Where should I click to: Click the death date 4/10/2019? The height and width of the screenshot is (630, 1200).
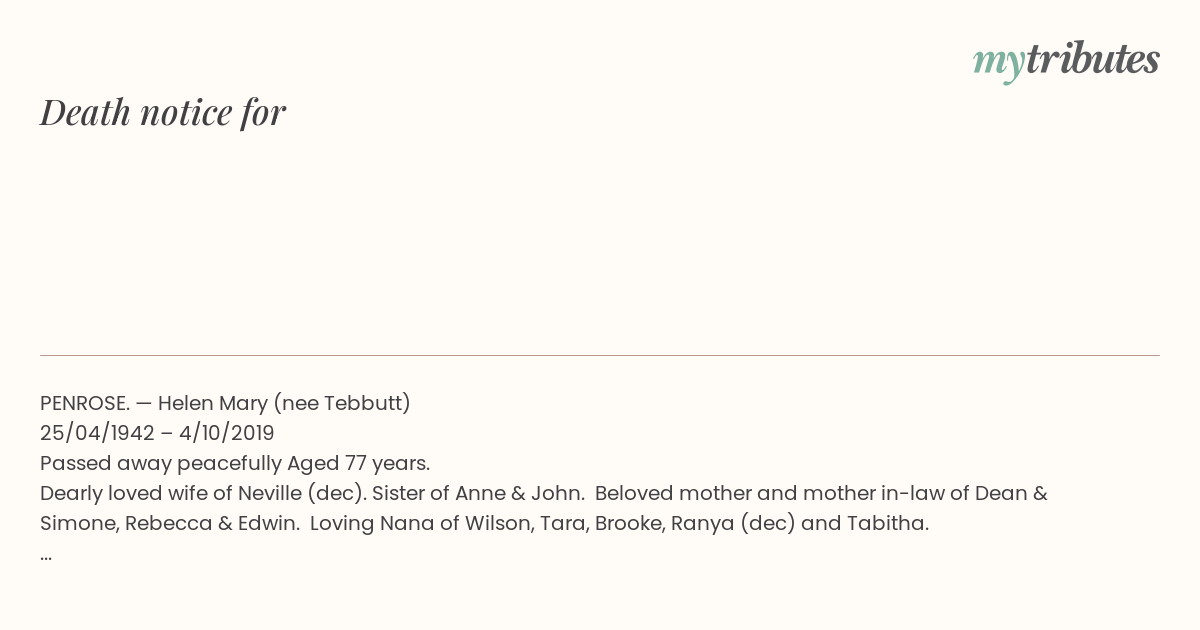227,433
